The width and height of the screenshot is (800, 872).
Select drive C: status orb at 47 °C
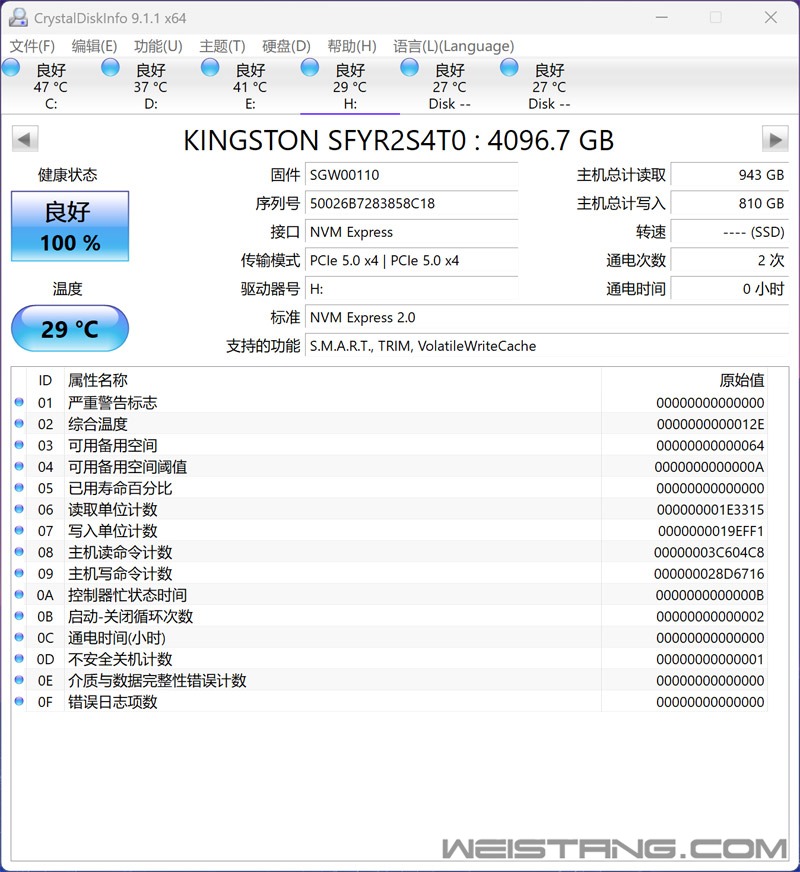pos(11,68)
